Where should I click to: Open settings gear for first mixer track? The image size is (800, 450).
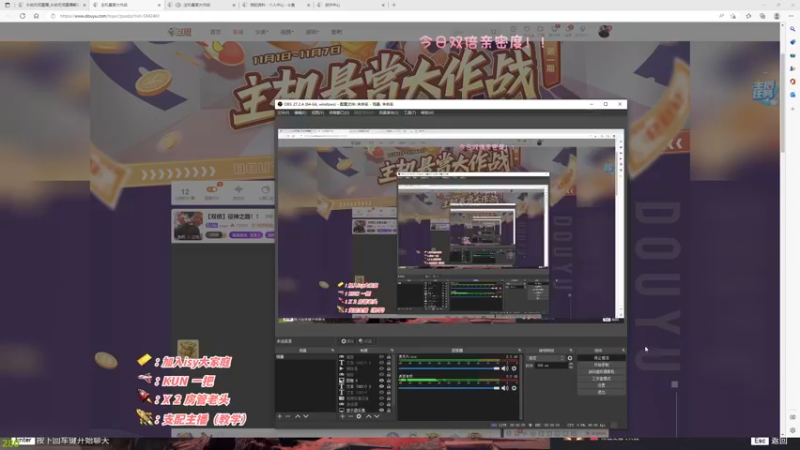tap(514, 368)
